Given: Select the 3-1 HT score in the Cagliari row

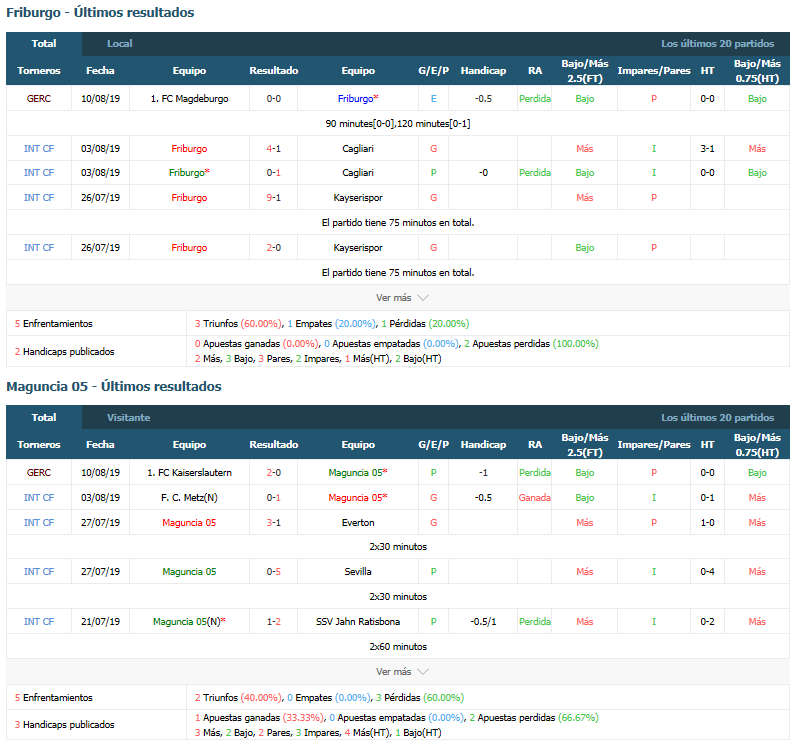Looking at the screenshot, I should pyautogui.click(x=707, y=148).
